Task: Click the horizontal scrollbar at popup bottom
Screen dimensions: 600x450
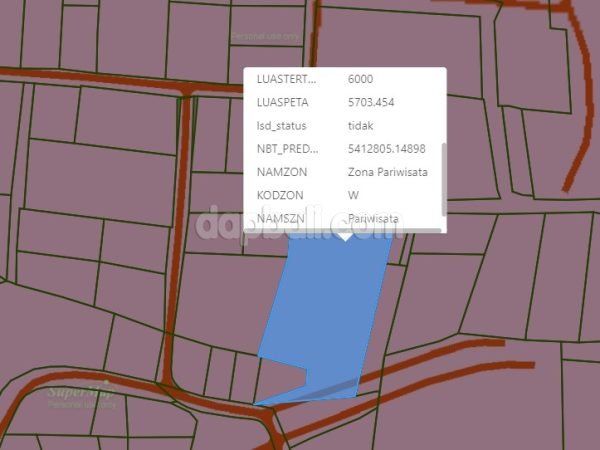Action: 345,231
